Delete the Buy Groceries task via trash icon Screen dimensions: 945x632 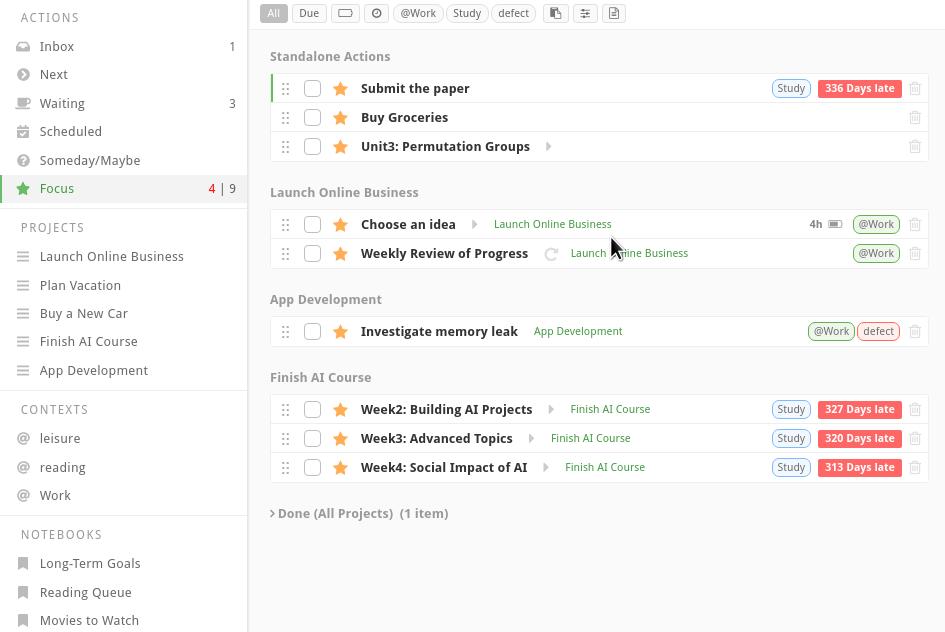[914, 118]
